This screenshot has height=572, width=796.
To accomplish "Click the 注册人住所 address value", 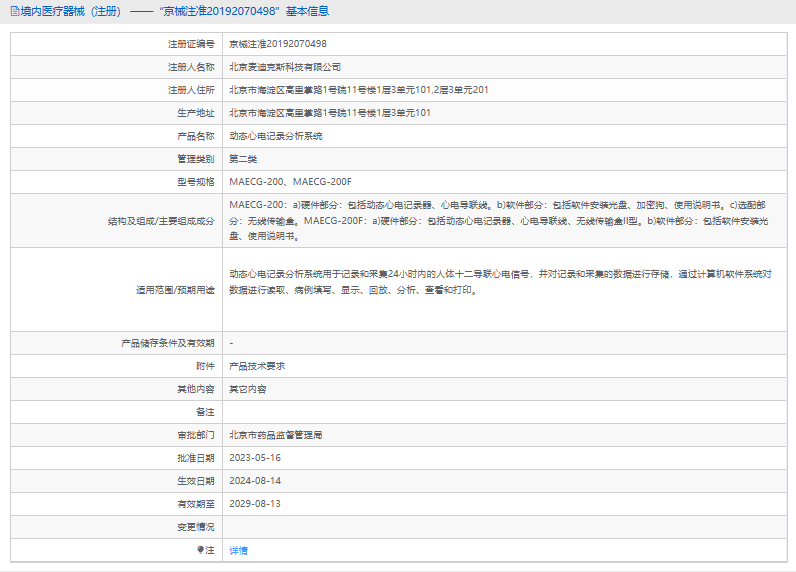I will tap(358, 90).
